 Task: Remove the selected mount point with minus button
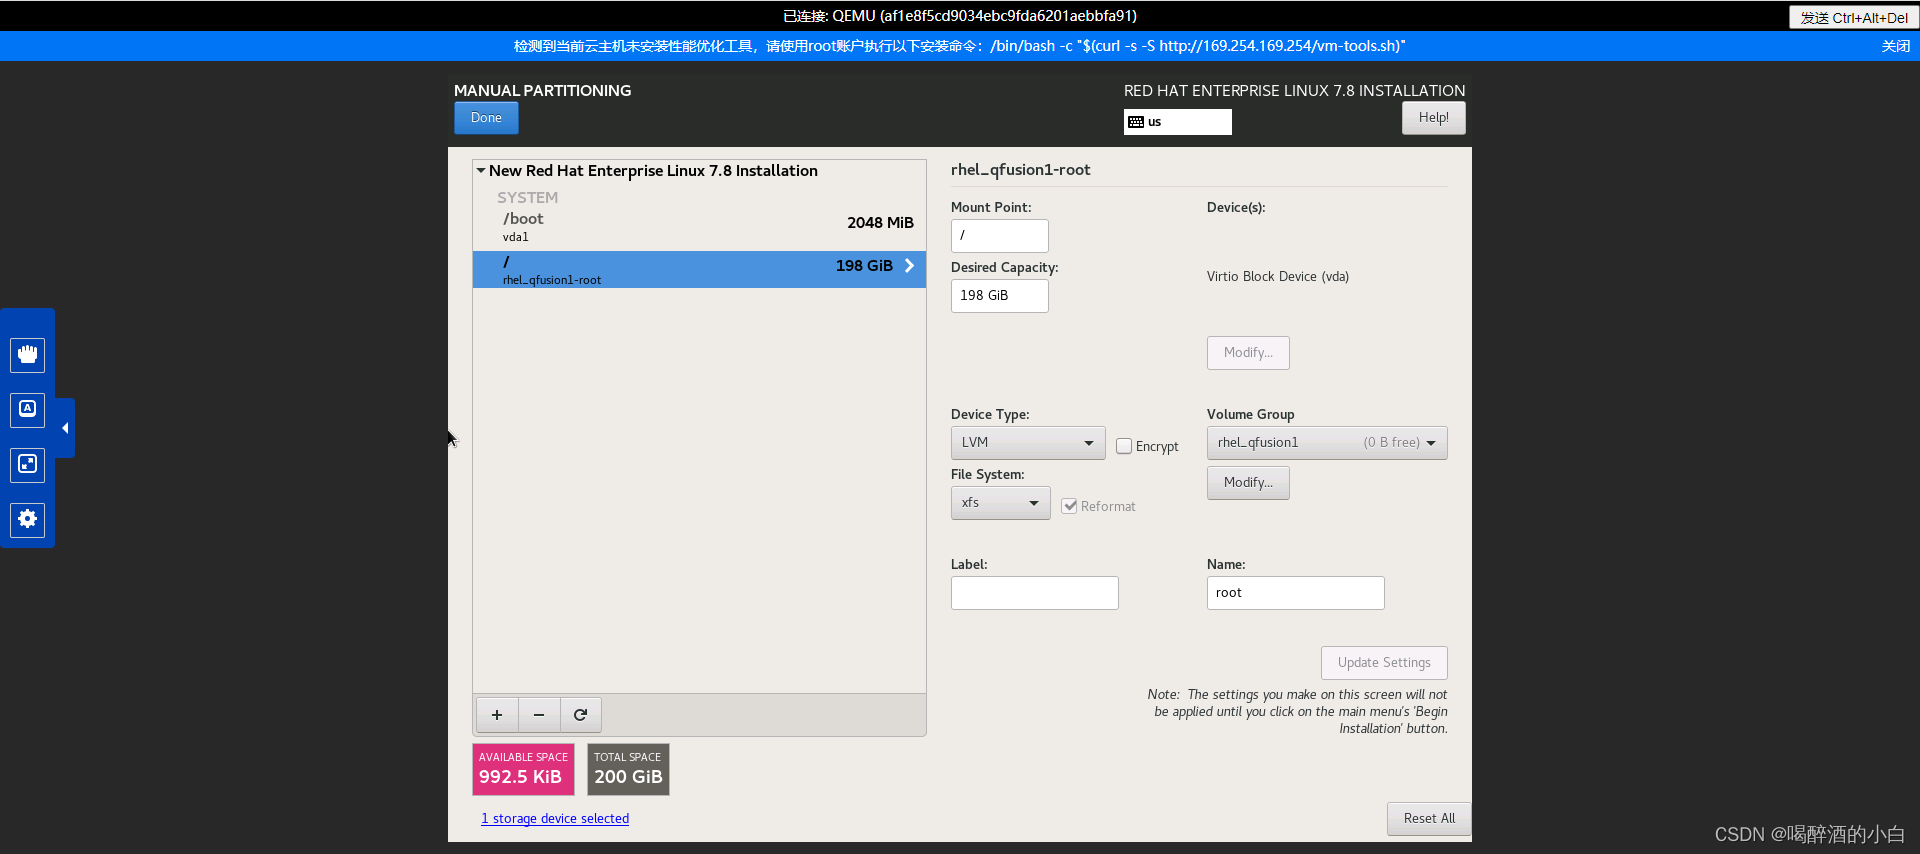[x=539, y=715]
